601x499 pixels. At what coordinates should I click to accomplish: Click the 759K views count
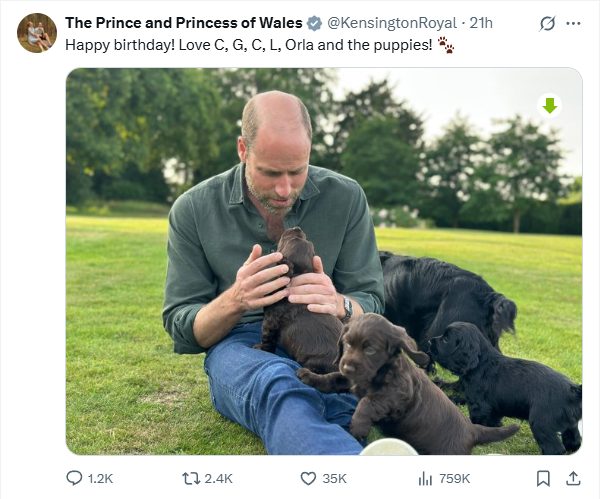[455, 478]
